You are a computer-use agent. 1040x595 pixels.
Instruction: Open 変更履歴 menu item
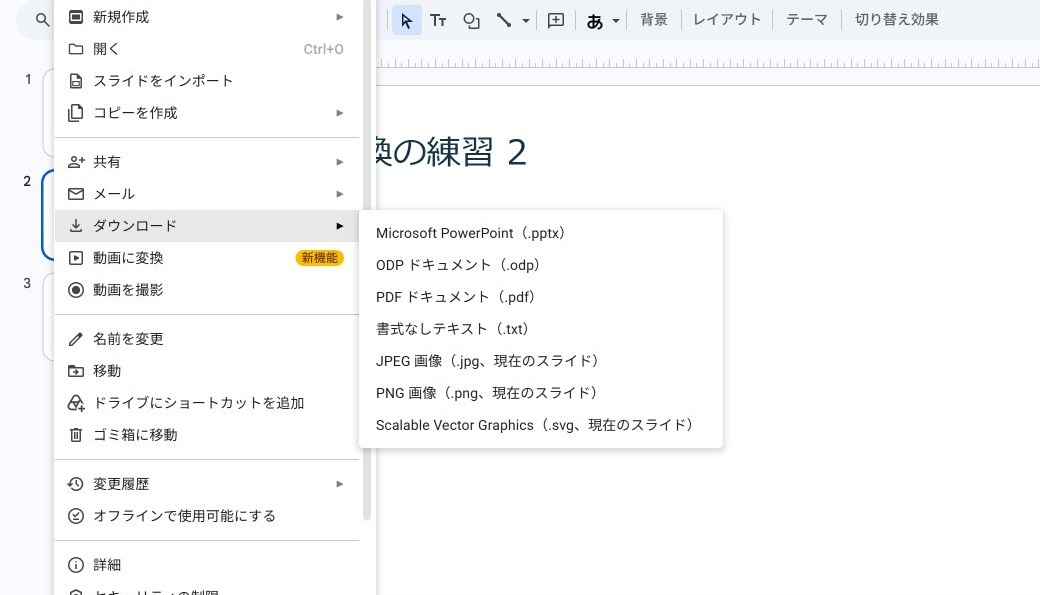207,484
